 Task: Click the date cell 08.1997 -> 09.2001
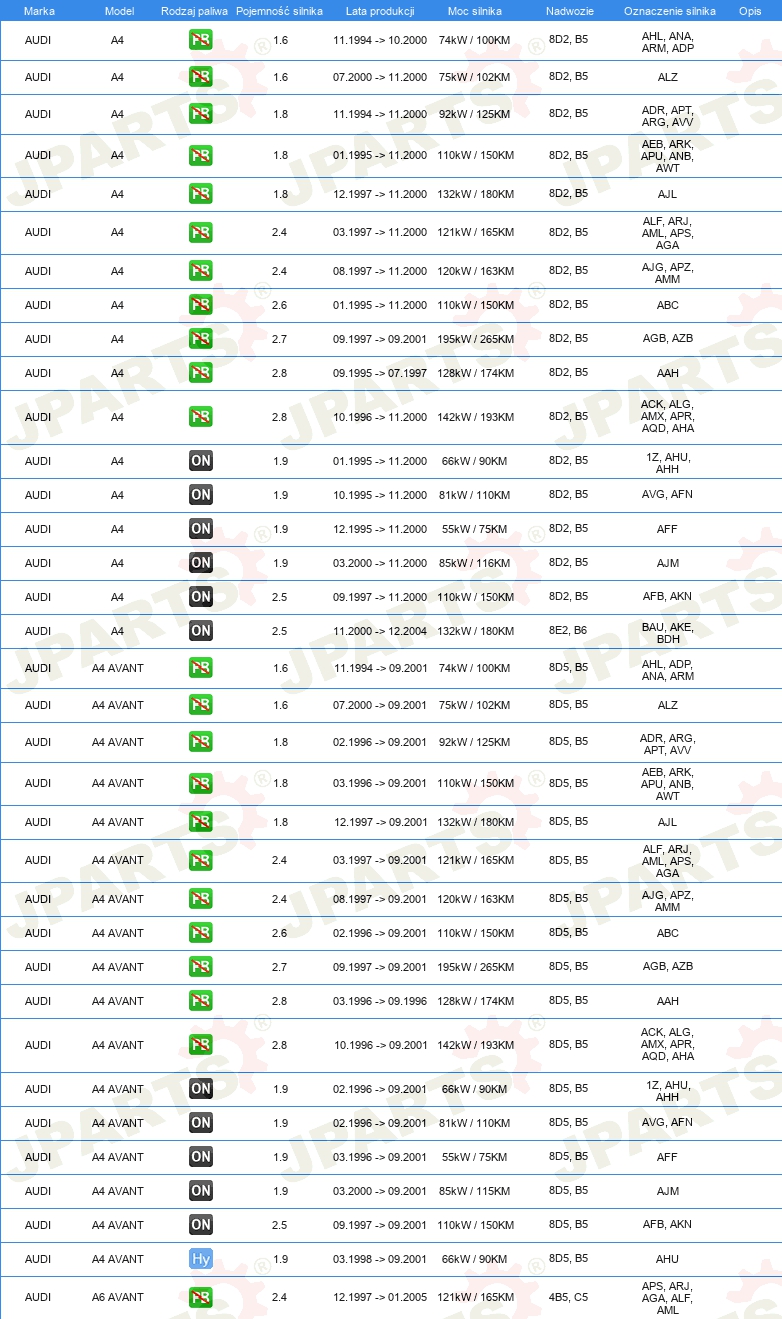[380, 899]
